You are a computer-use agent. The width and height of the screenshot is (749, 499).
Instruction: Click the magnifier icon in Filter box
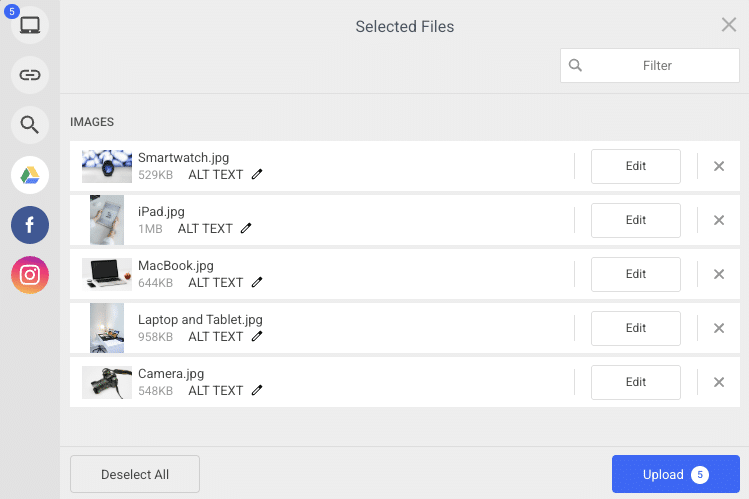575,65
